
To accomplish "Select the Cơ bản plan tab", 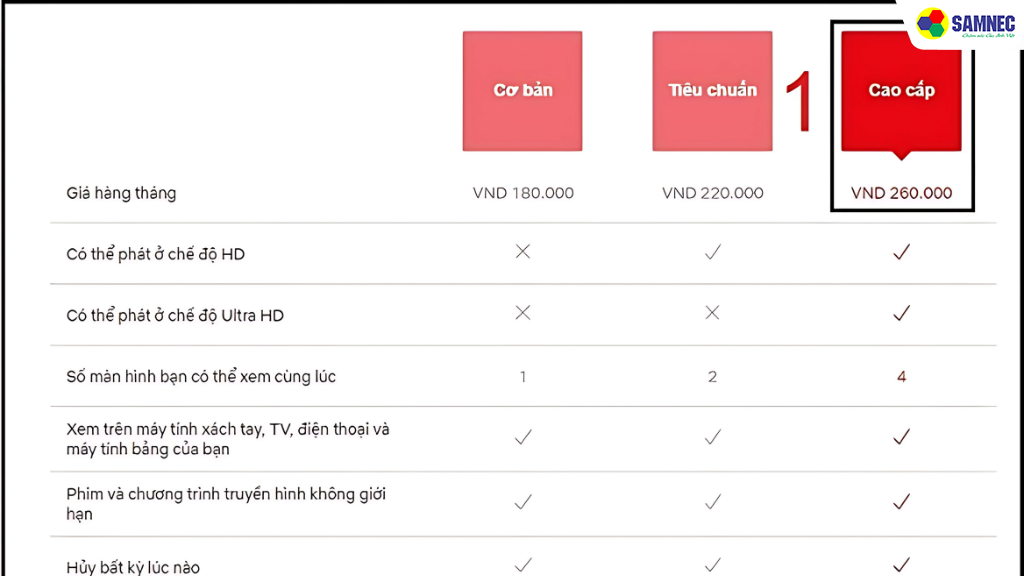I will (522, 90).
